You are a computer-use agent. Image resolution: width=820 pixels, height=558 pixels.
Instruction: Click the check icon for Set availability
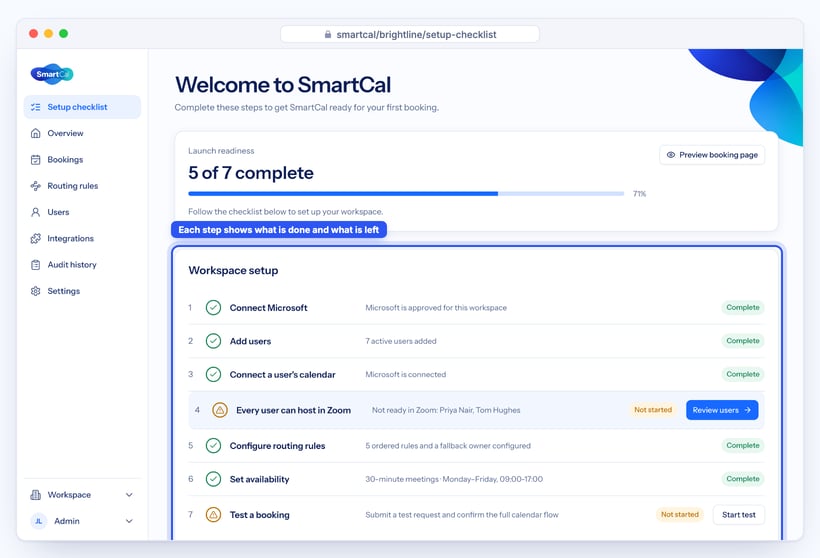(213, 479)
